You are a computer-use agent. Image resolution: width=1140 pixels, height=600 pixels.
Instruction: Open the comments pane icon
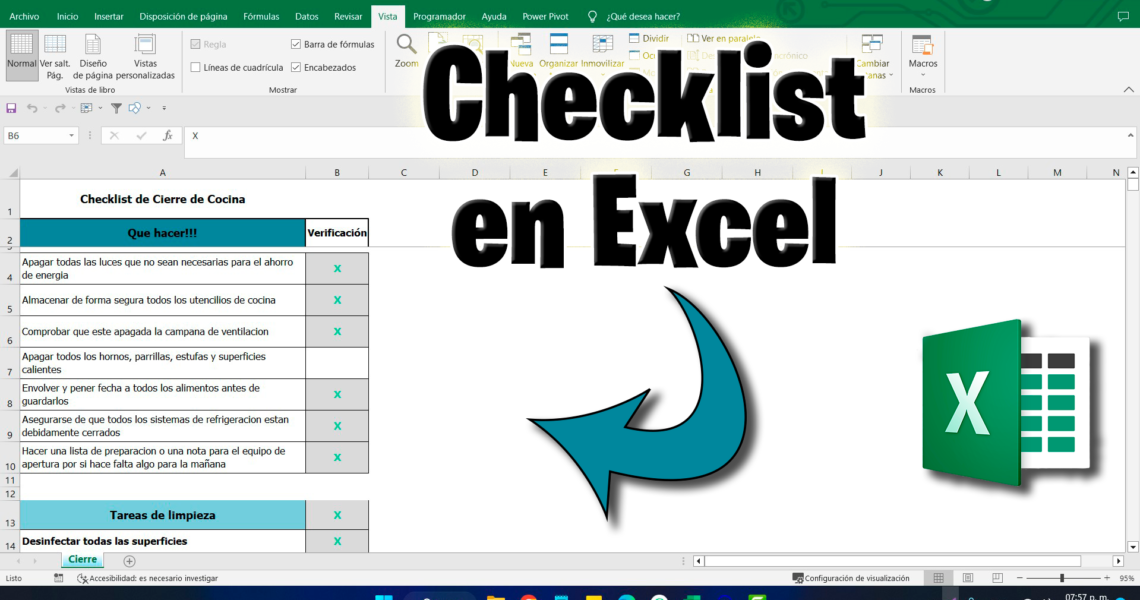[x=1123, y=16]
